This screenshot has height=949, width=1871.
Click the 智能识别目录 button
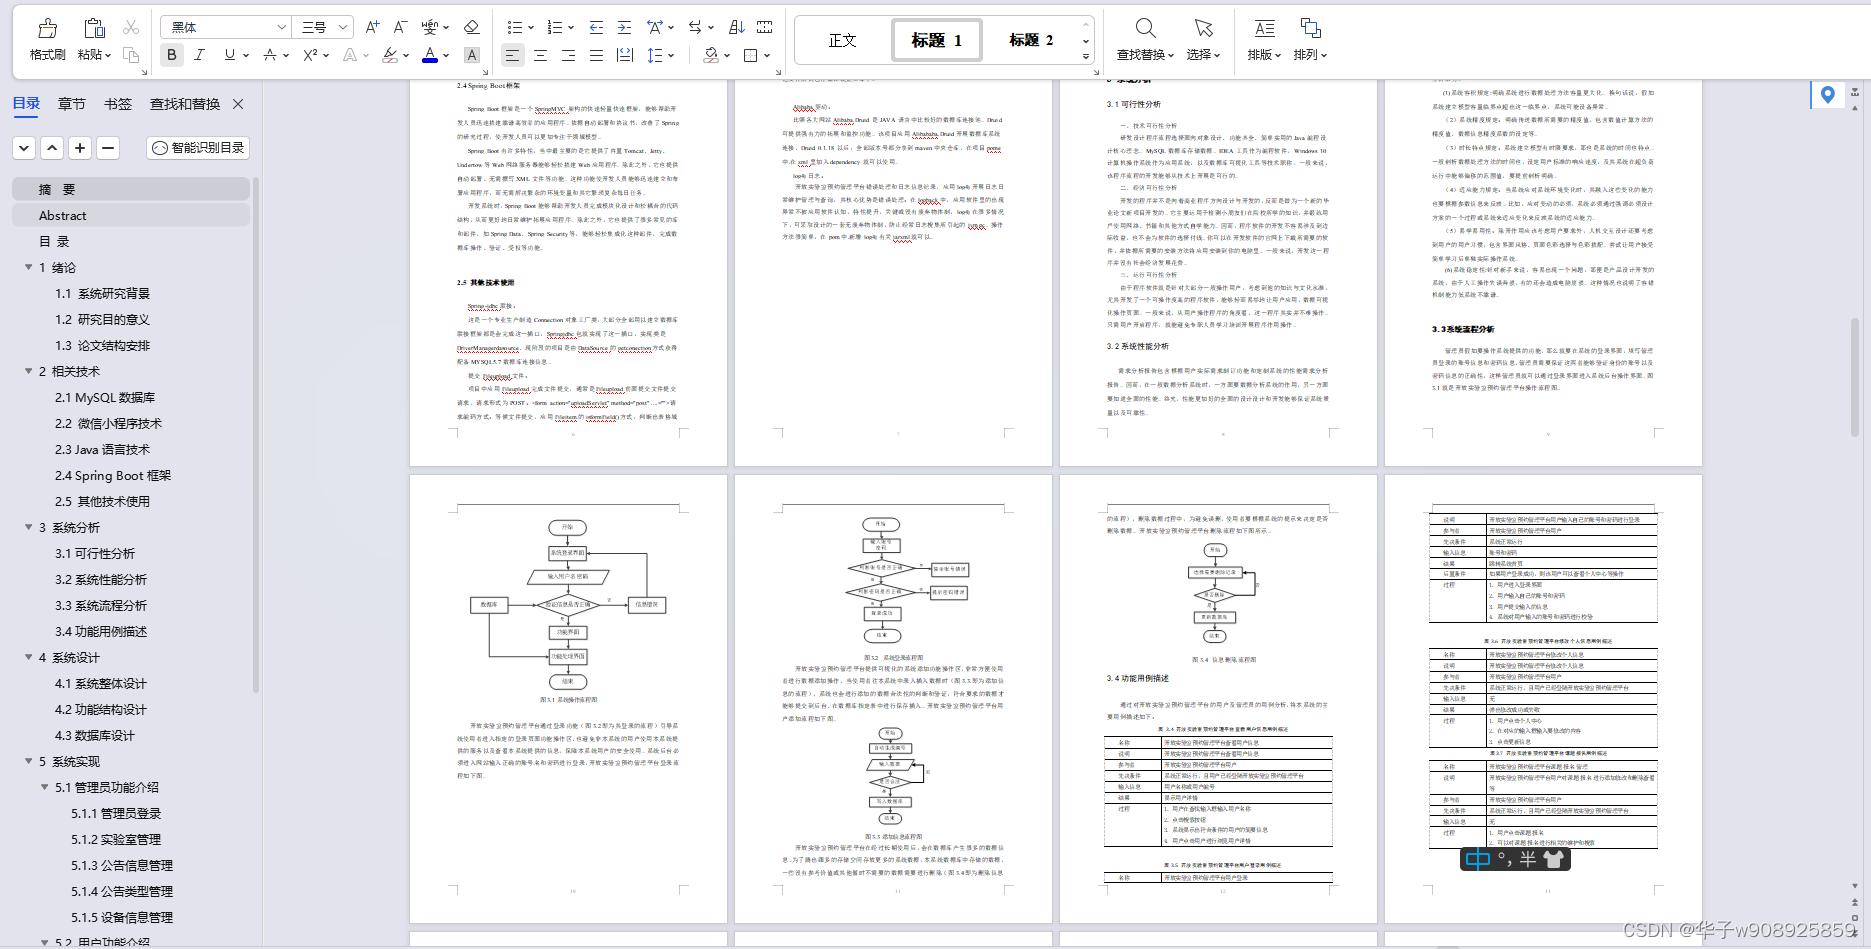coord(198,148)
